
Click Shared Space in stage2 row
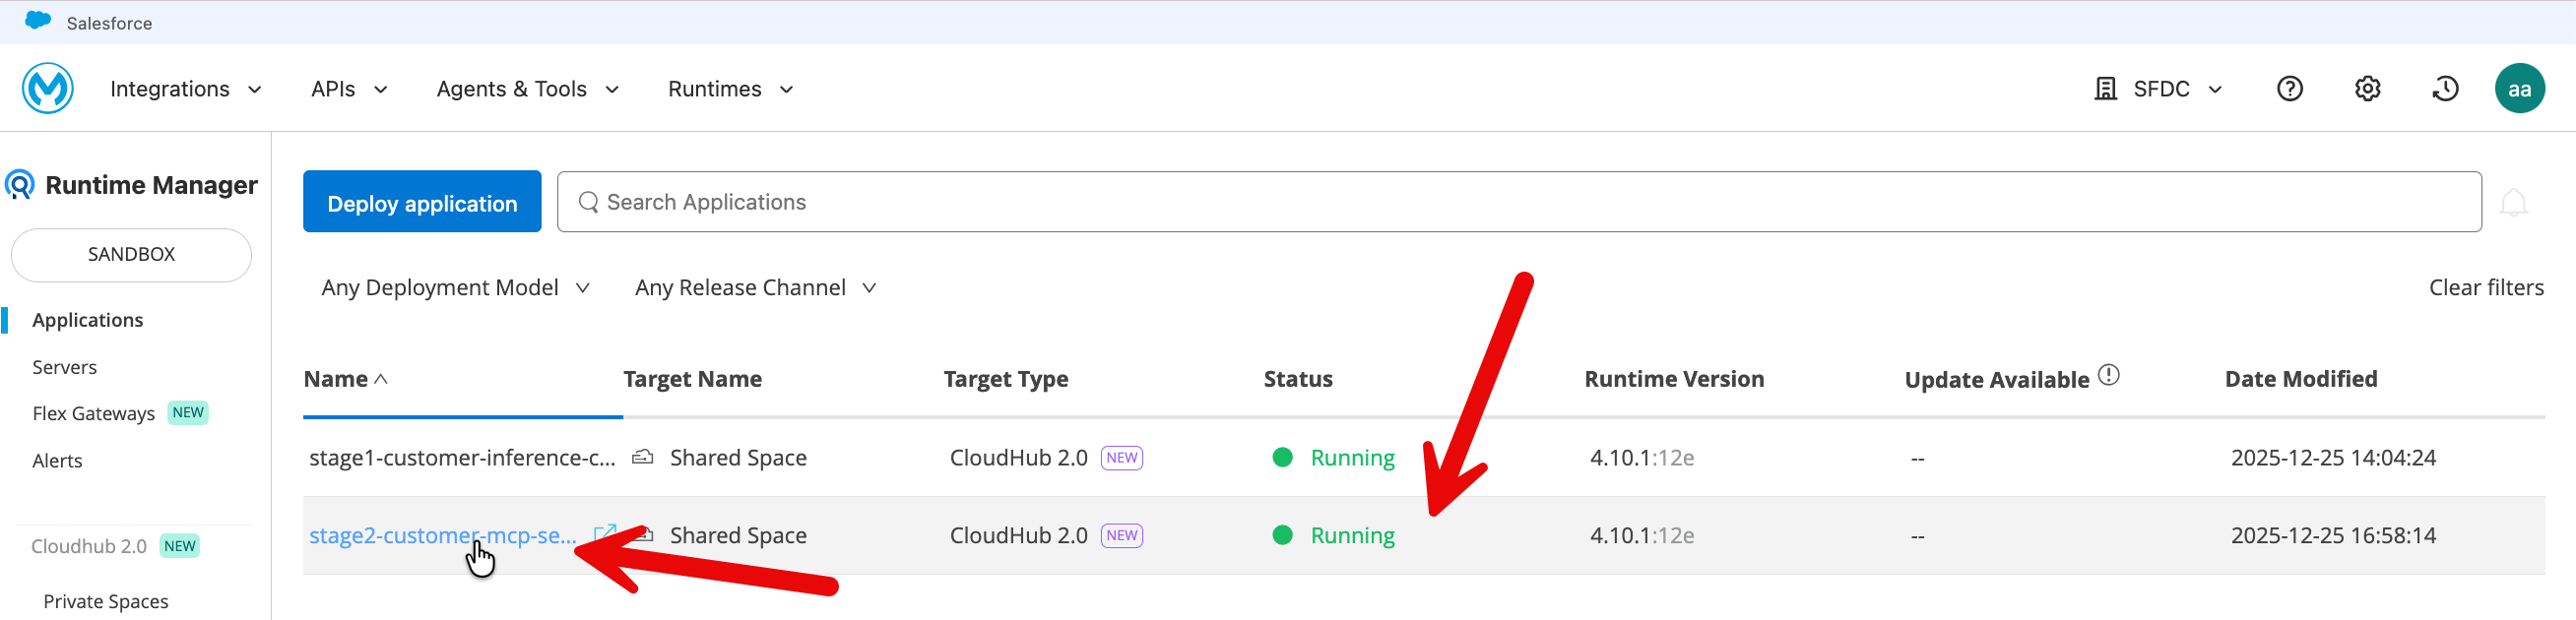pos(738,536)
